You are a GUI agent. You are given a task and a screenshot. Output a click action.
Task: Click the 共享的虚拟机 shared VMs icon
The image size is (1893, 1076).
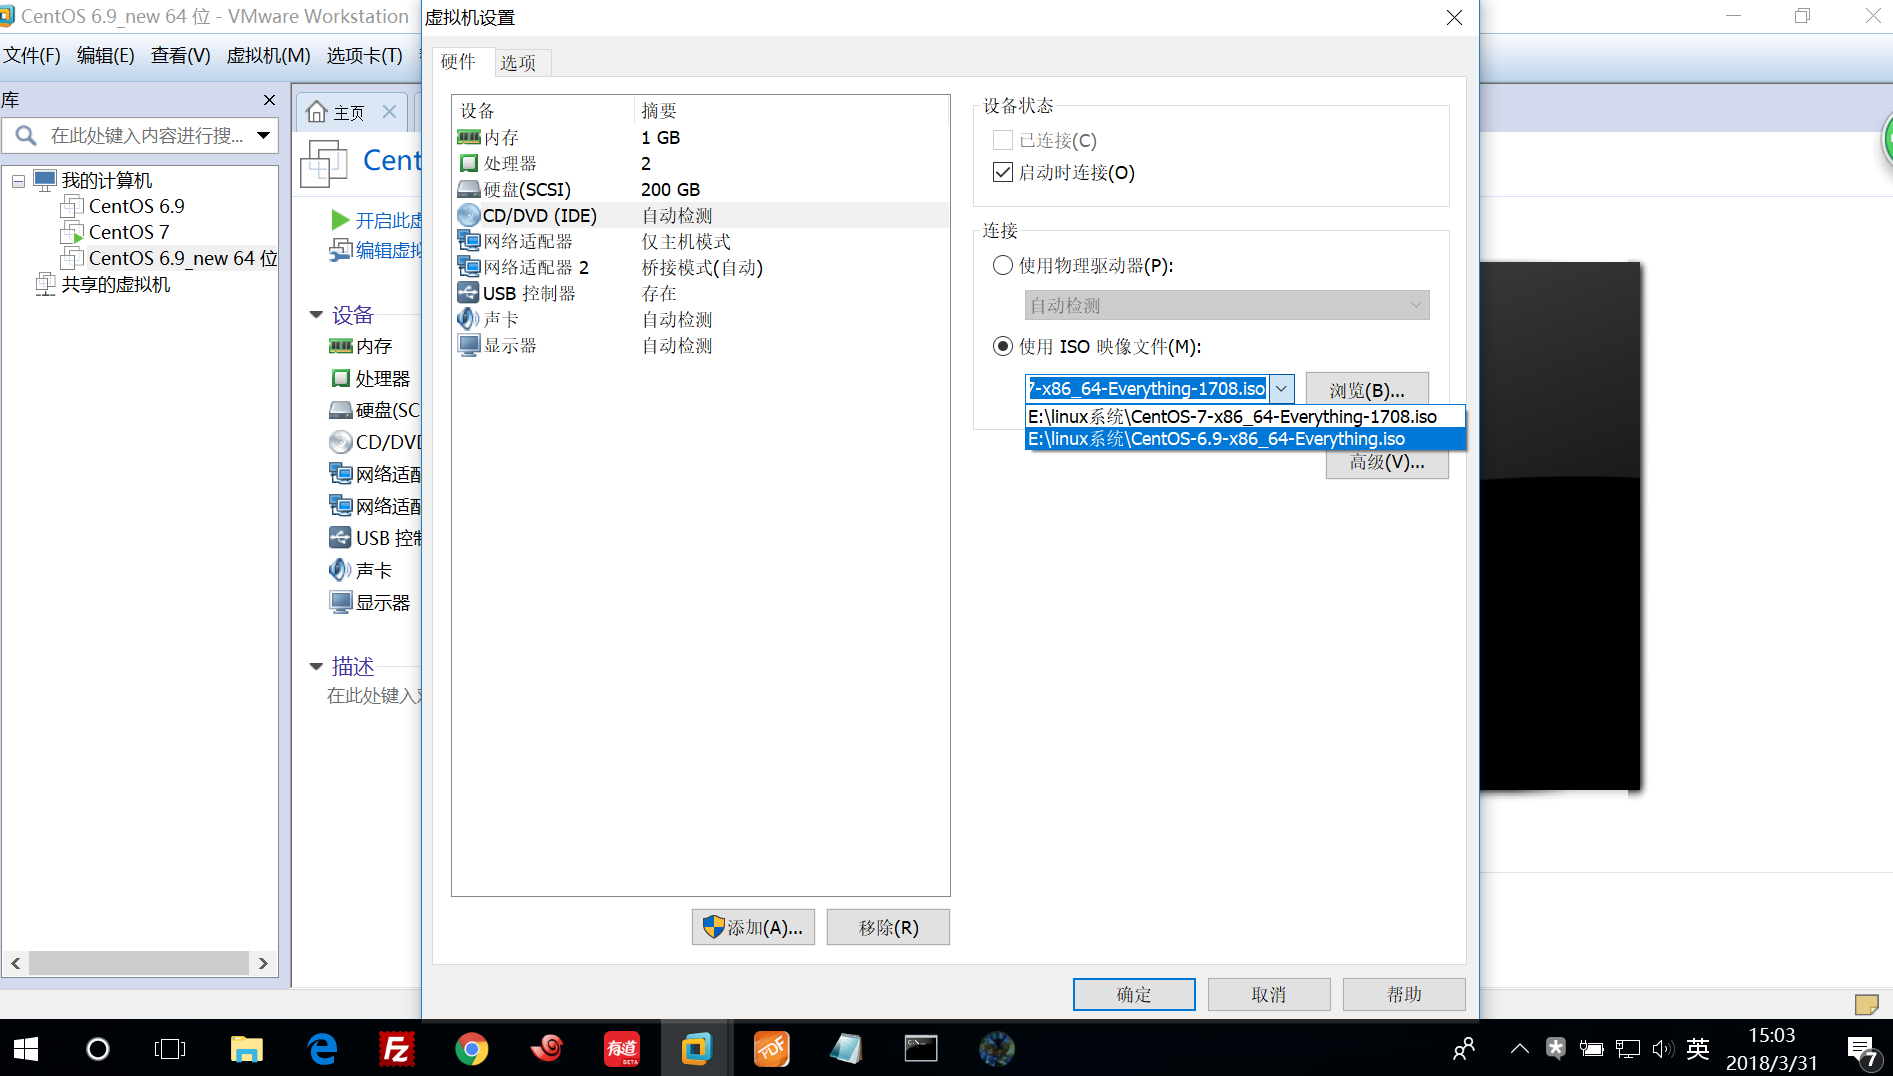click(45, 284)
